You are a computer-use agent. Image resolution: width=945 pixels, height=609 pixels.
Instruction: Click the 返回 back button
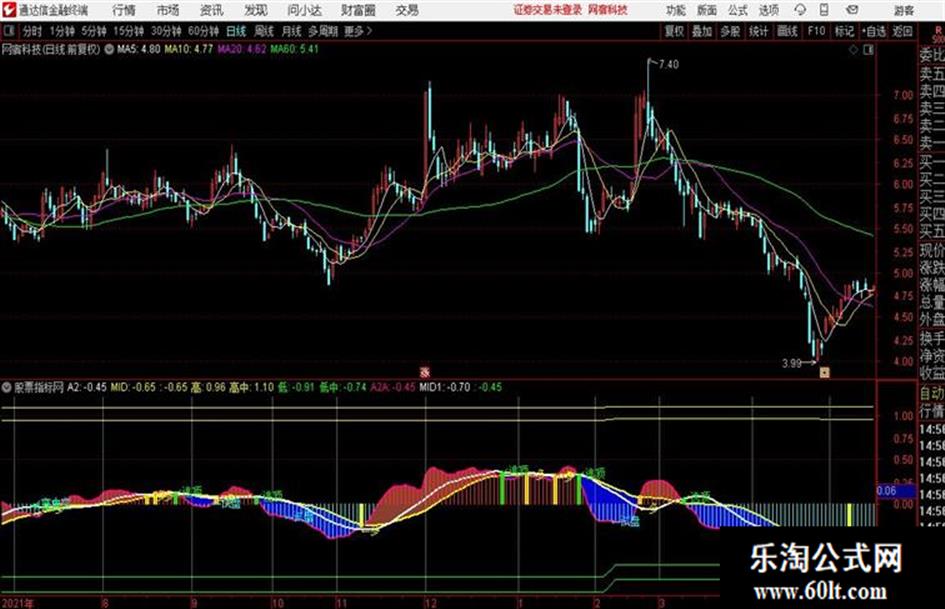tap(902, 31)
